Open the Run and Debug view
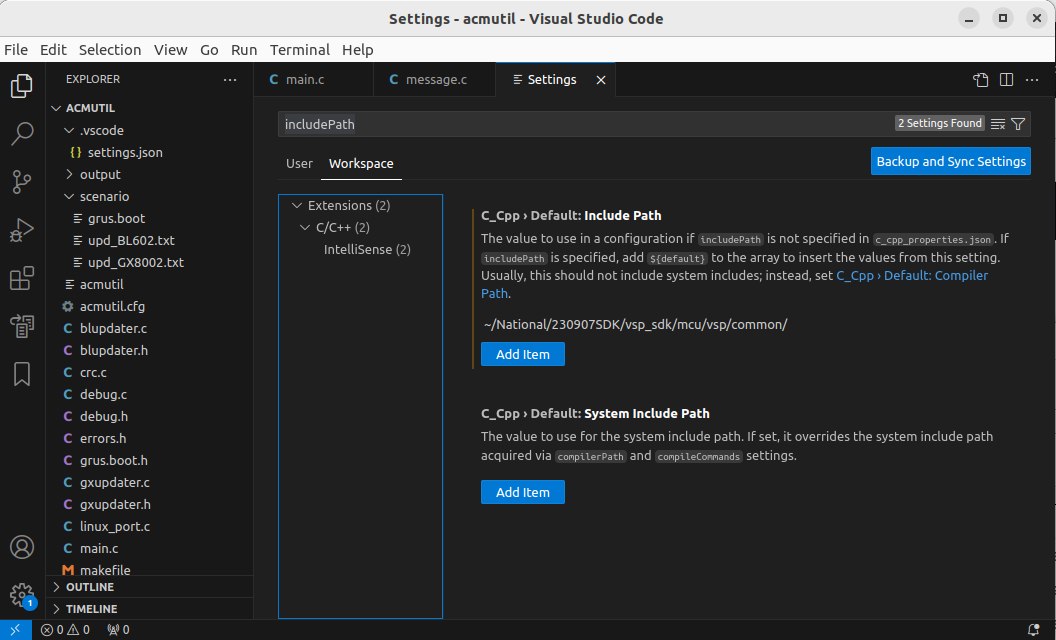The height and width of the screenshot is (640, 1056). (22, 230)
